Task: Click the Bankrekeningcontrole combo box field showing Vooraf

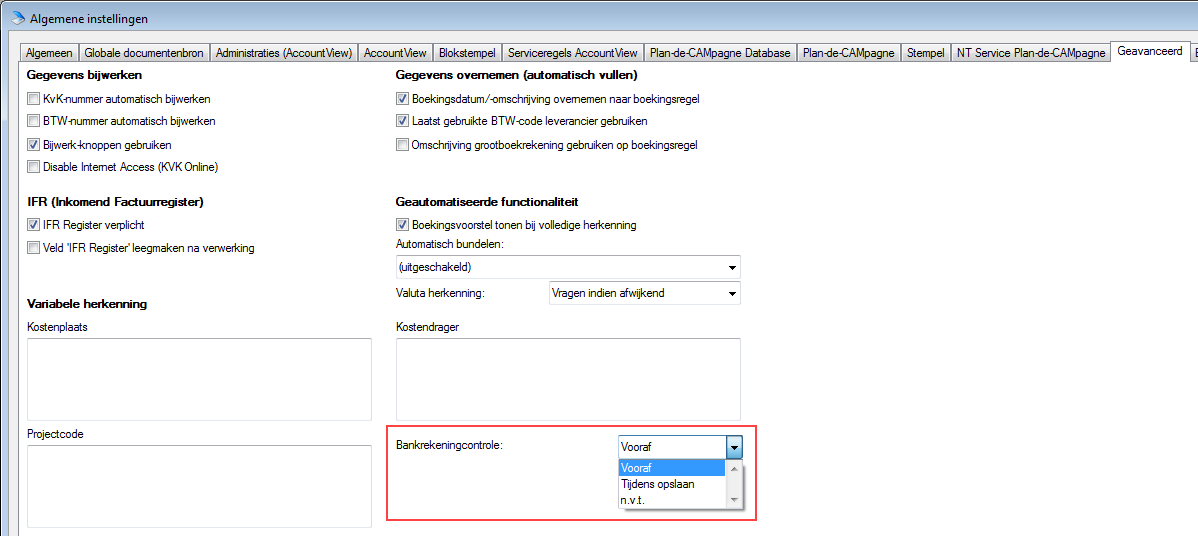Action: tap(671, 447)
